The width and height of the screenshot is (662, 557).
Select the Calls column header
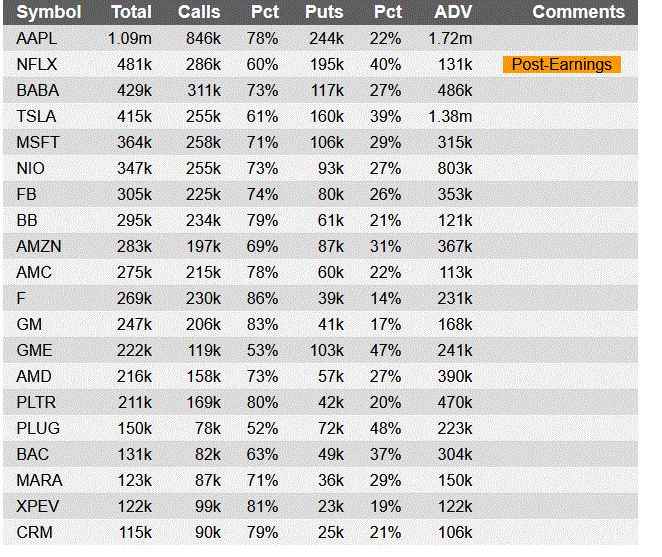point(199,12)
